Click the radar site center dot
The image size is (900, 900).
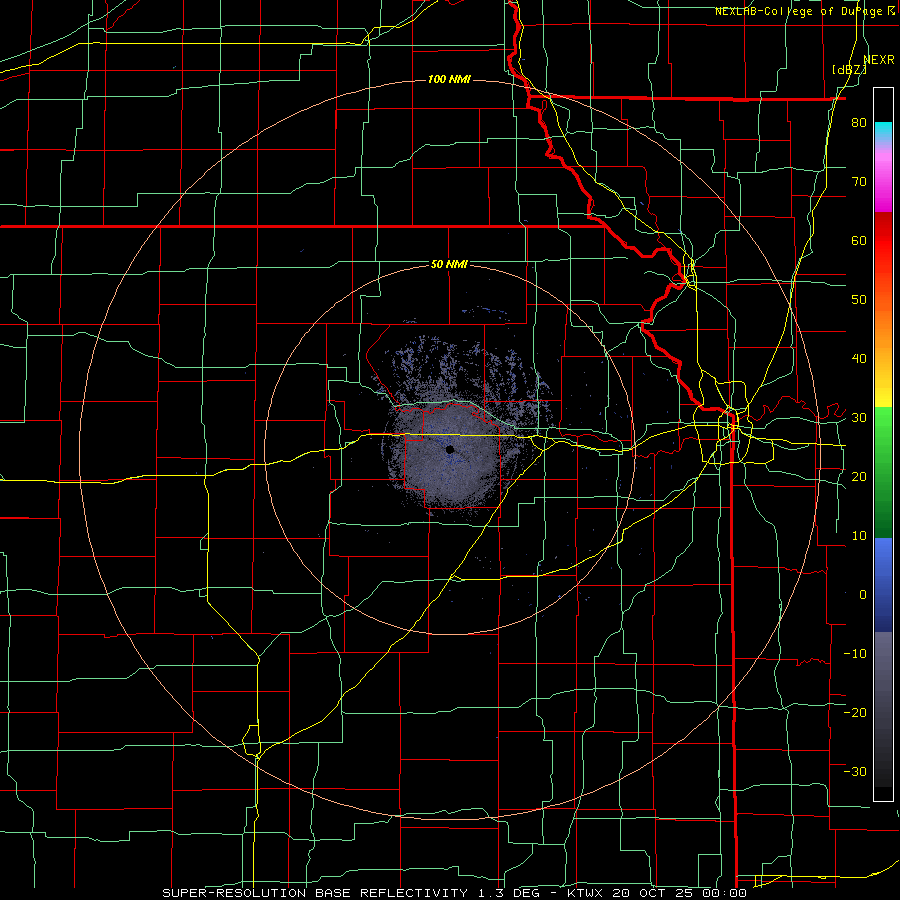pyautogui.click(x=450, y=449)
